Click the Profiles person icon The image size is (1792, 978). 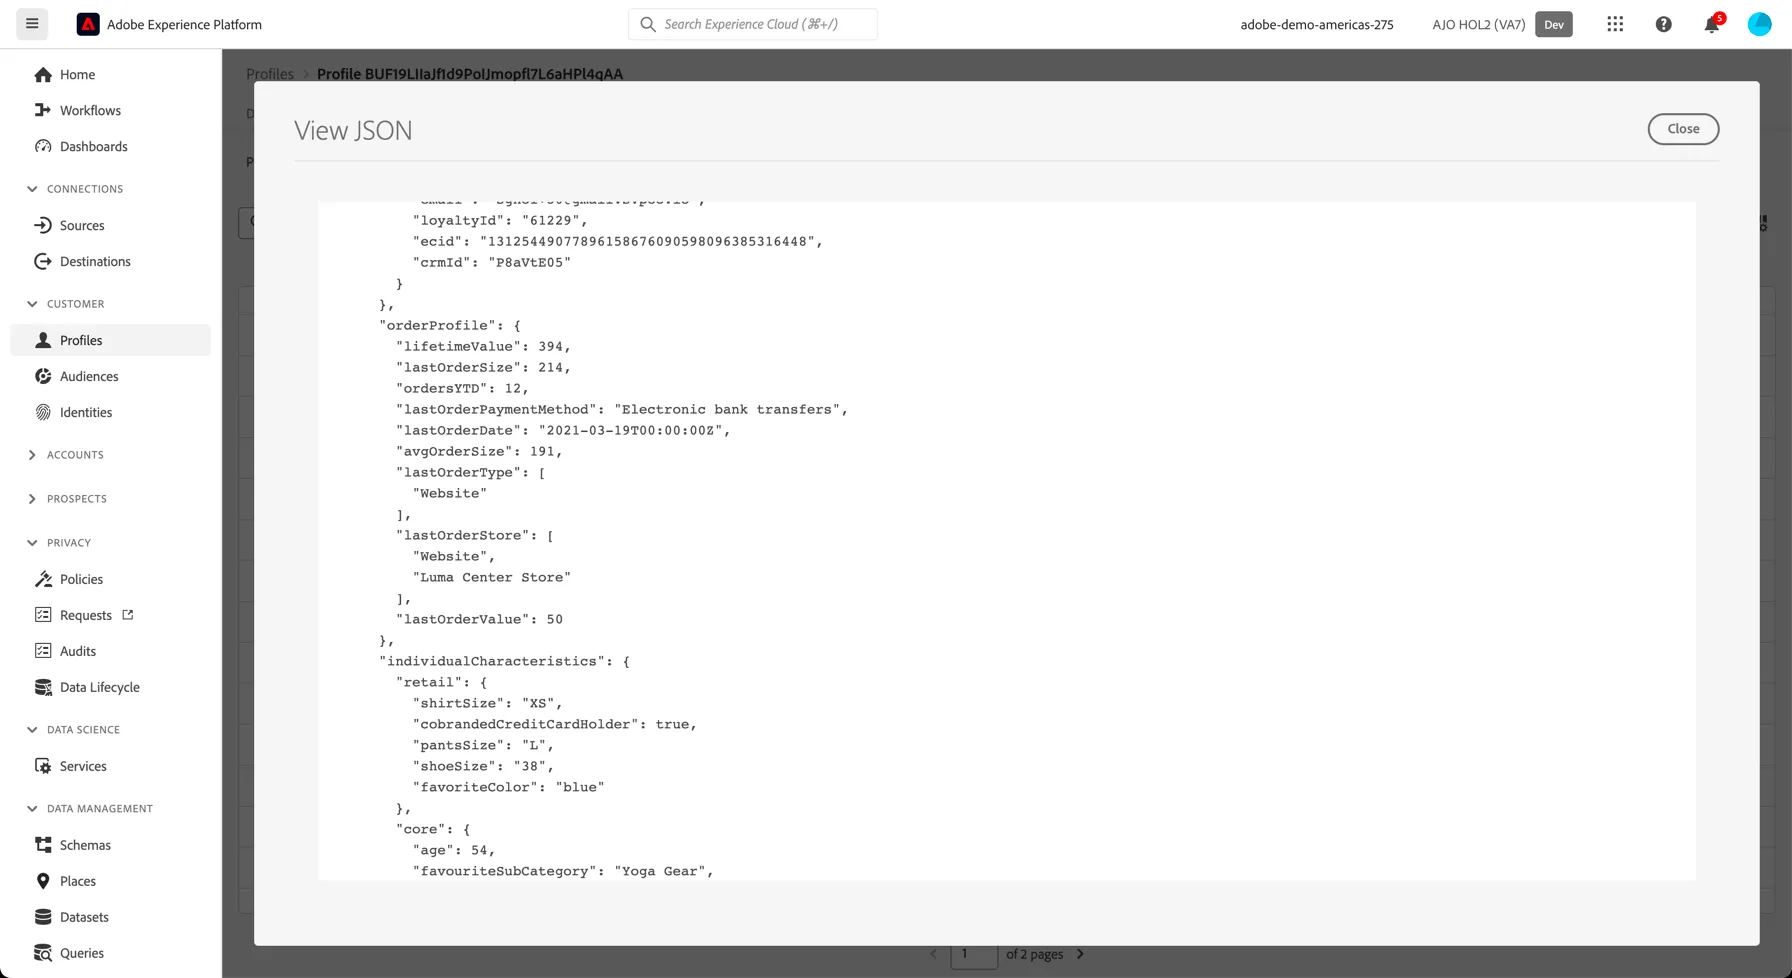[x=43, y=340]
